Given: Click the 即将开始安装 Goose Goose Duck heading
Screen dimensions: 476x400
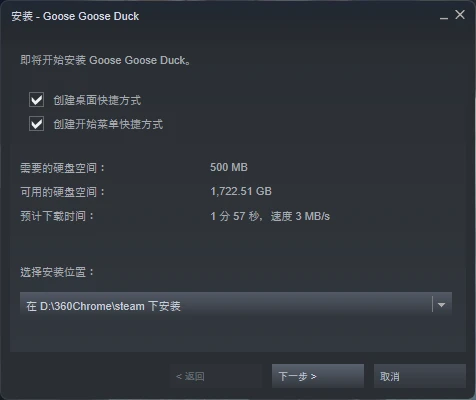Looking at the screenshot, I should (x=105, y=60).
